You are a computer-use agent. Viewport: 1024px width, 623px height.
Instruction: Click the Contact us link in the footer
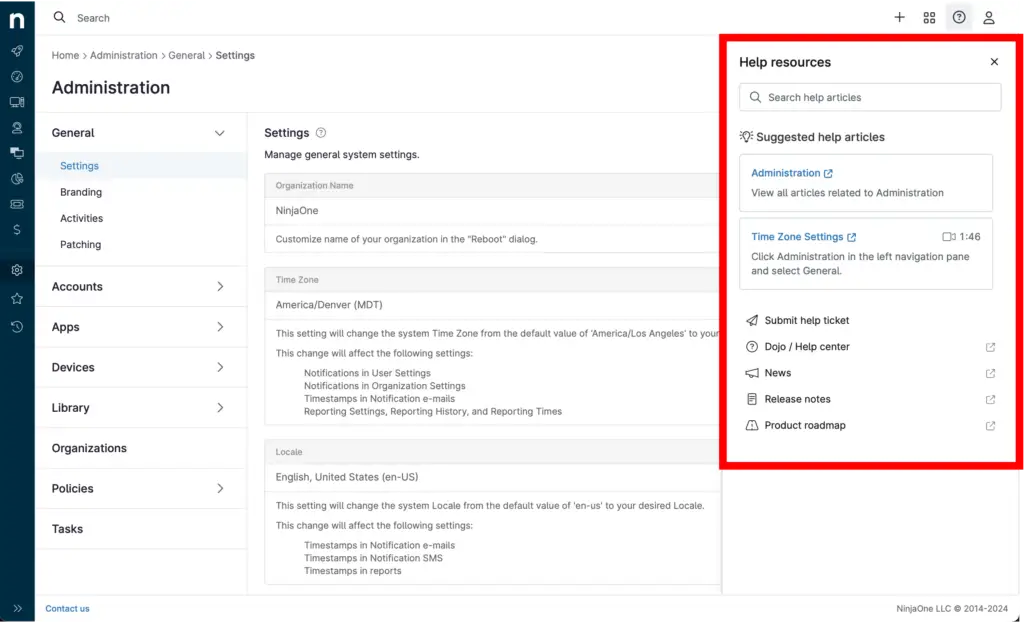point(67,609)
